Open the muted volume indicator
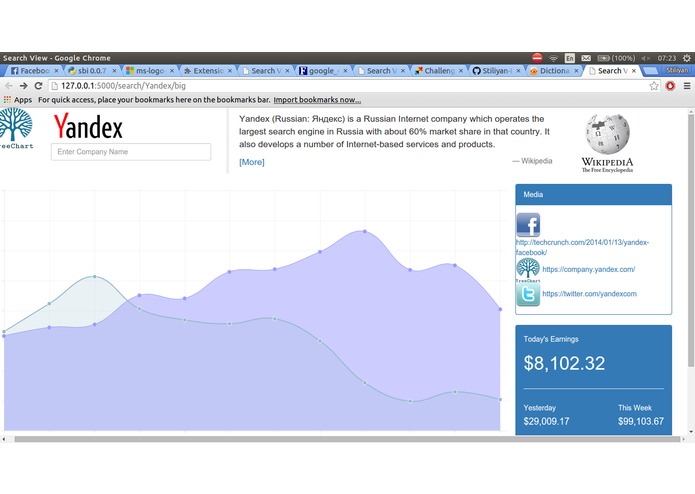The image size is (695, 494). point(646,58)
